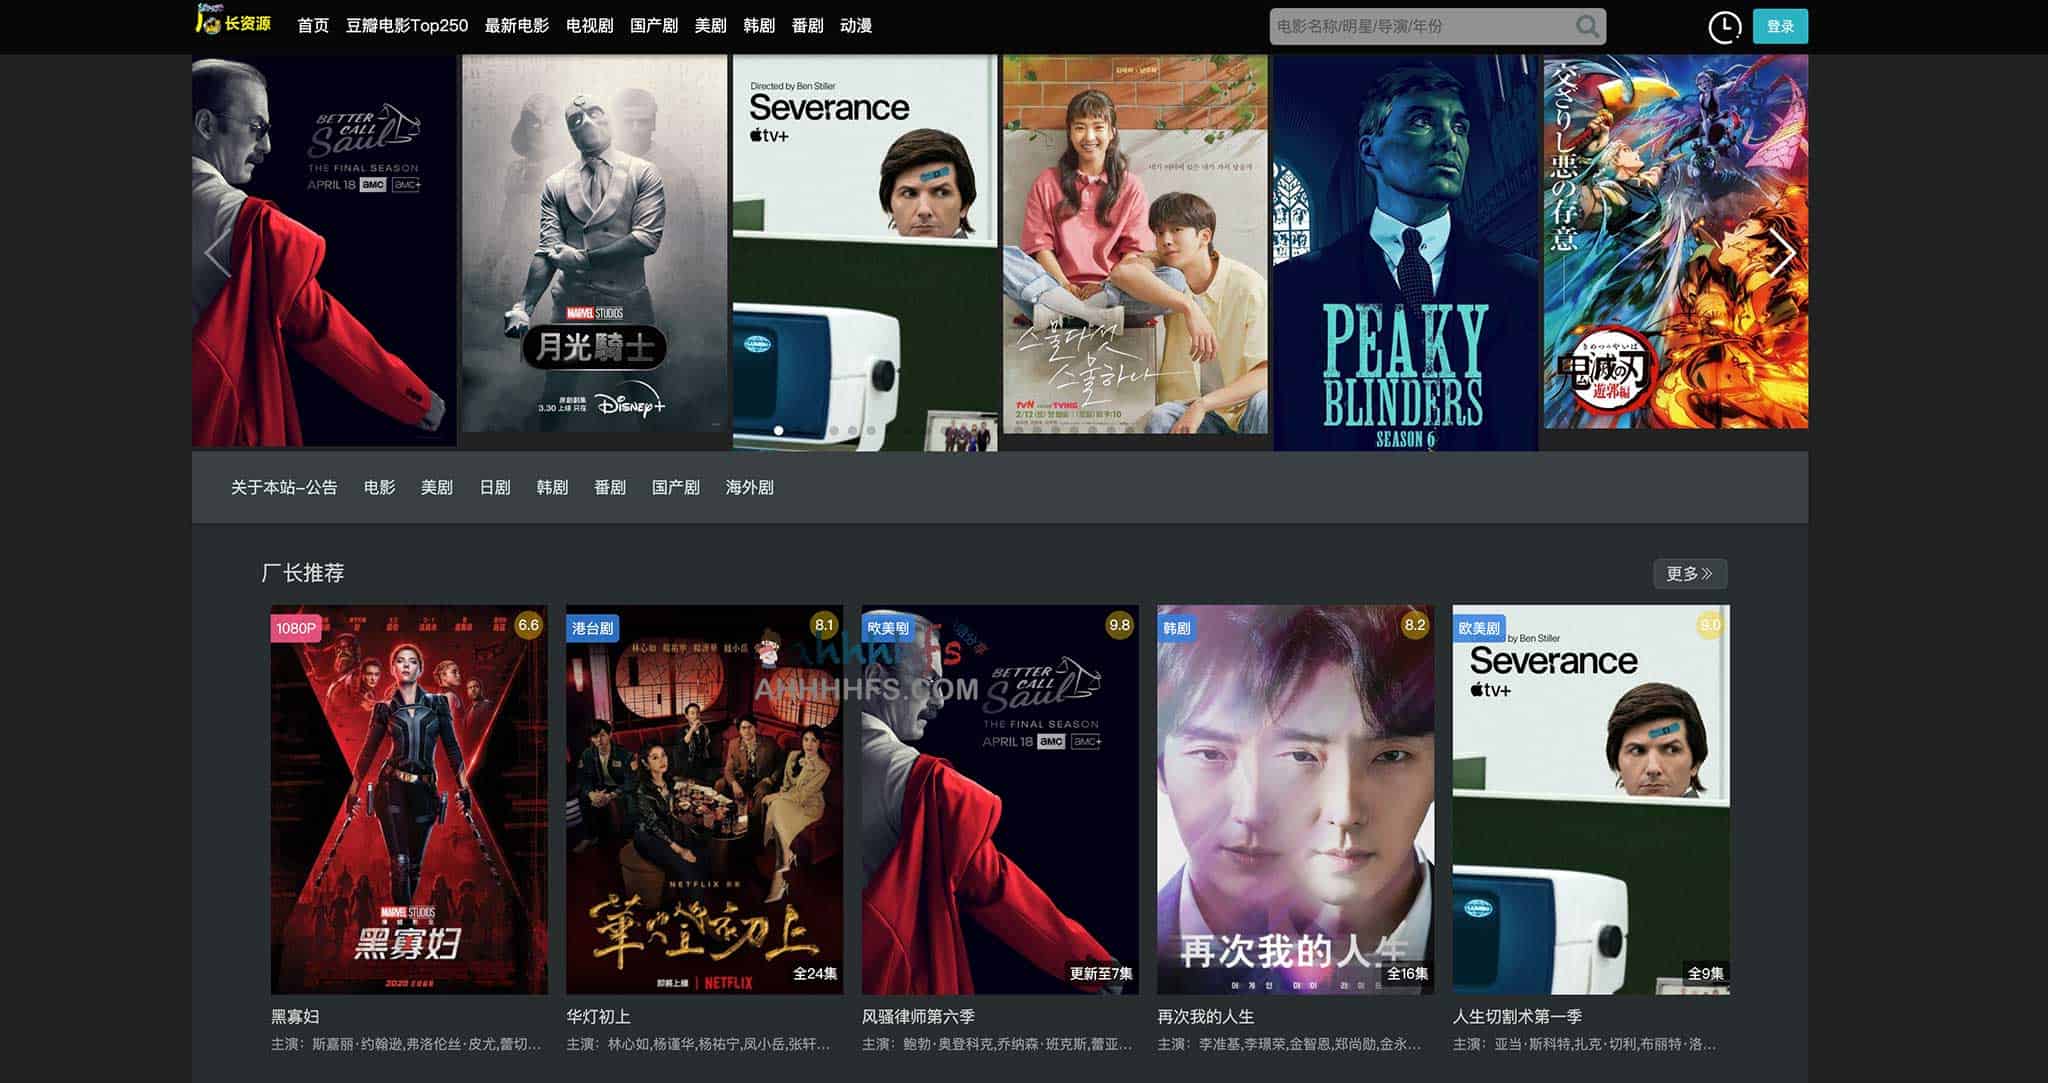Click the 更新至7集 episode label
Screen dimensions: 2048x1083
pyautogui.click(x=1101, y=973)
